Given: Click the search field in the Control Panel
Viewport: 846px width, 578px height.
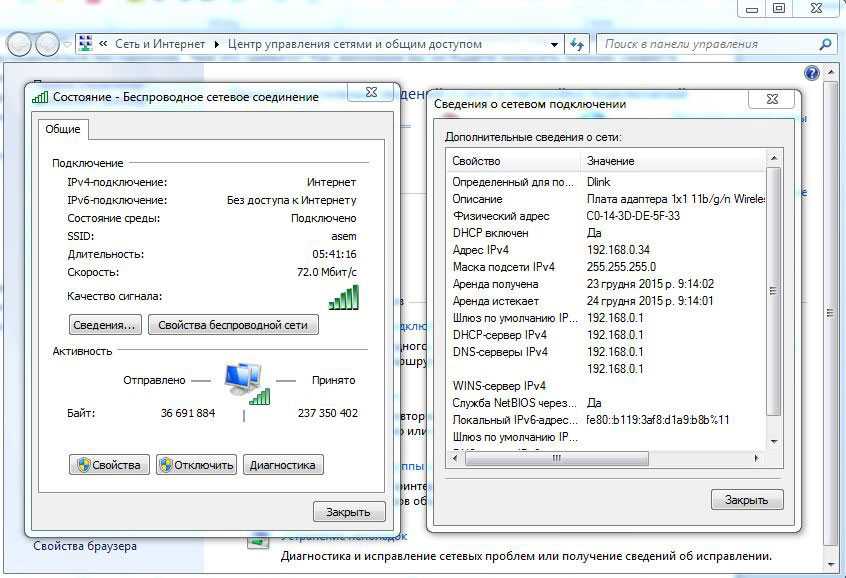Looking at the screenshot, I should click(708, 44).
